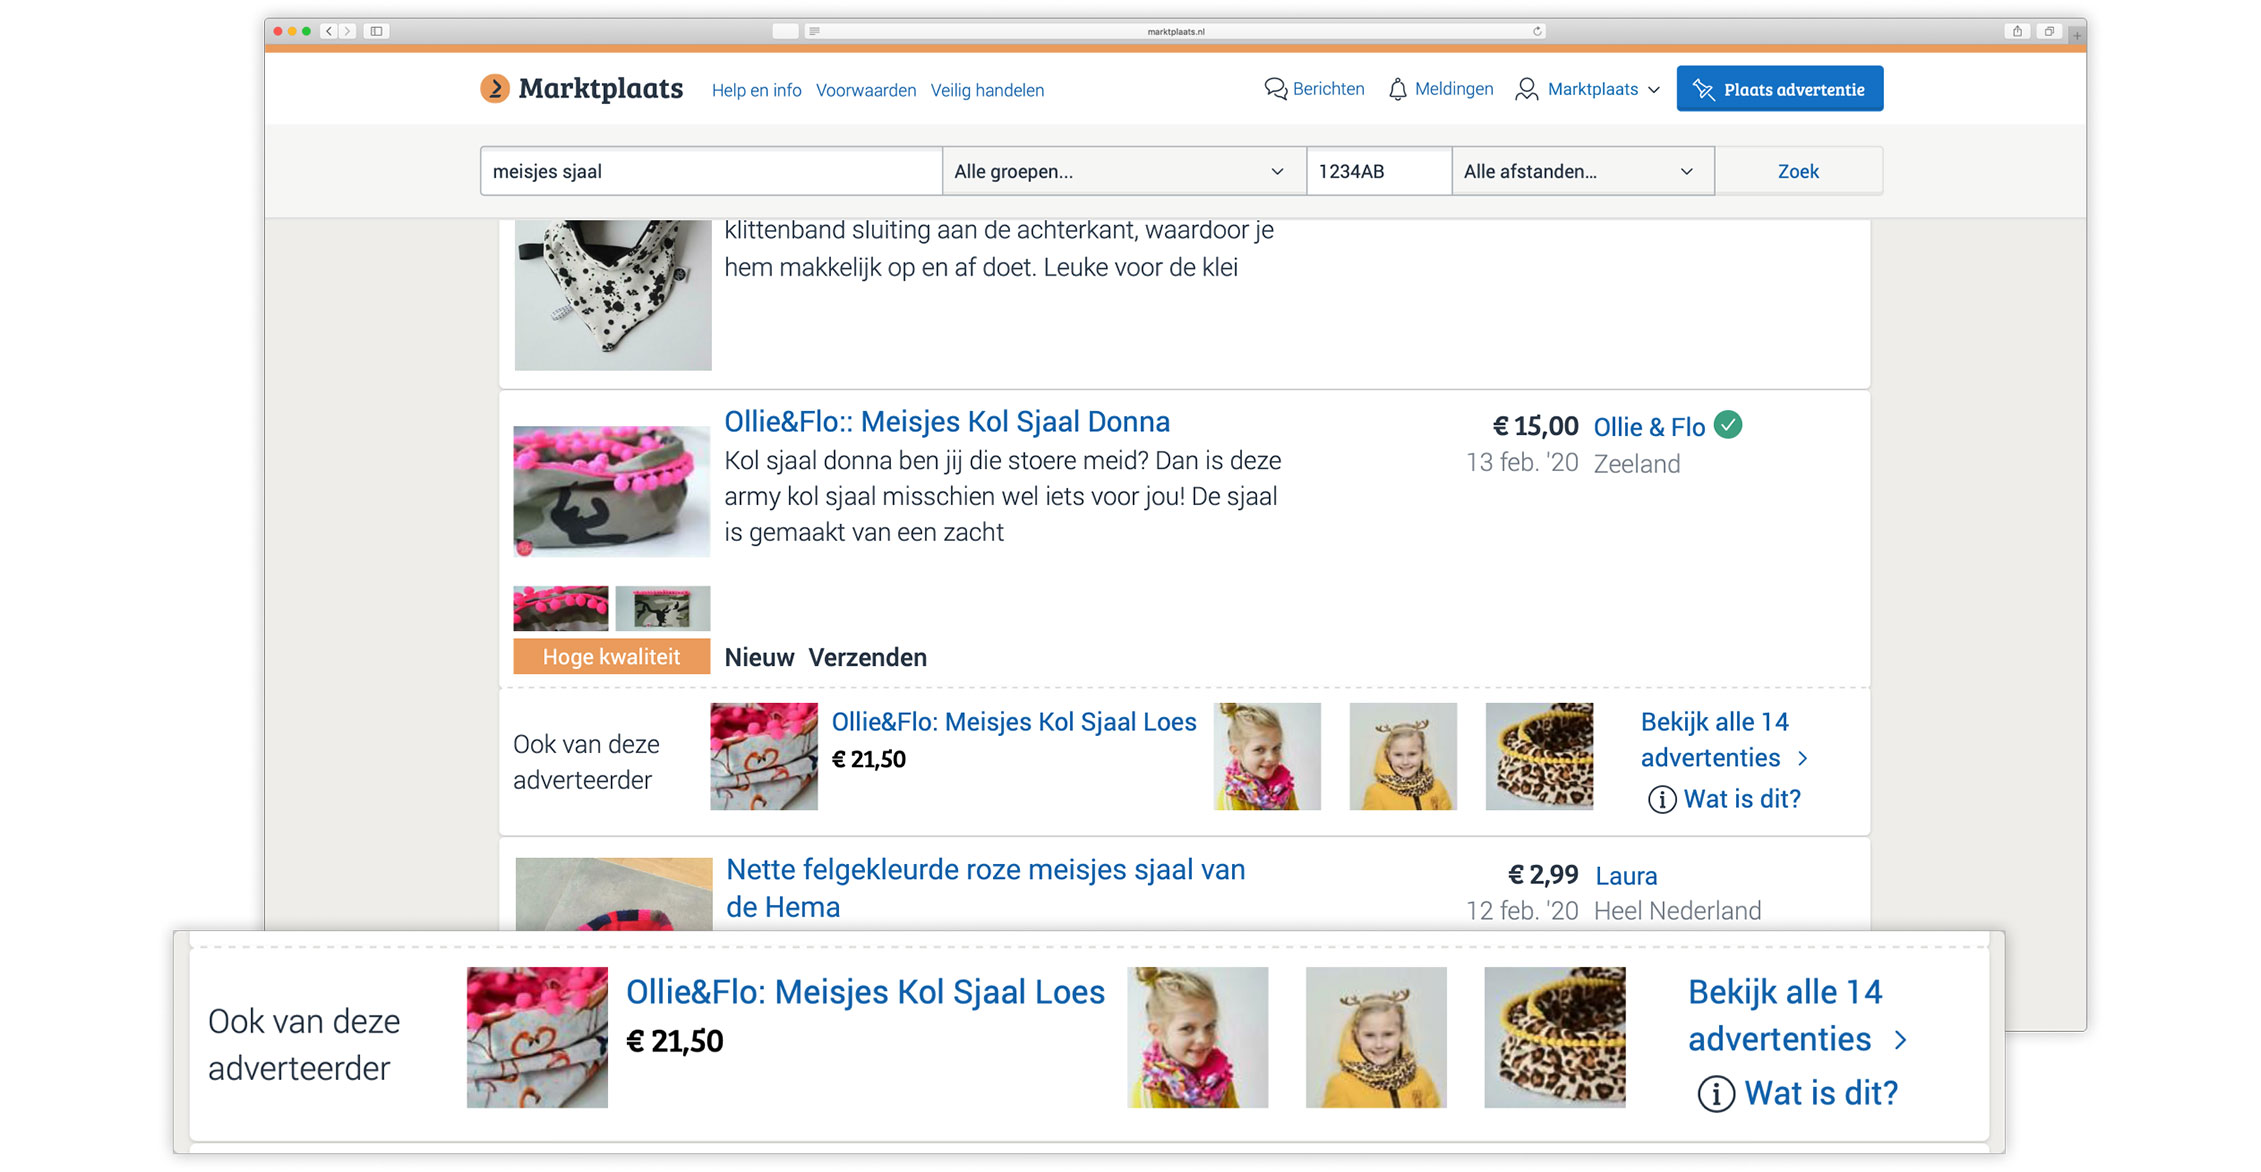
Task: Click the user profile icon beside Marktplaats
Action: 1526,90
